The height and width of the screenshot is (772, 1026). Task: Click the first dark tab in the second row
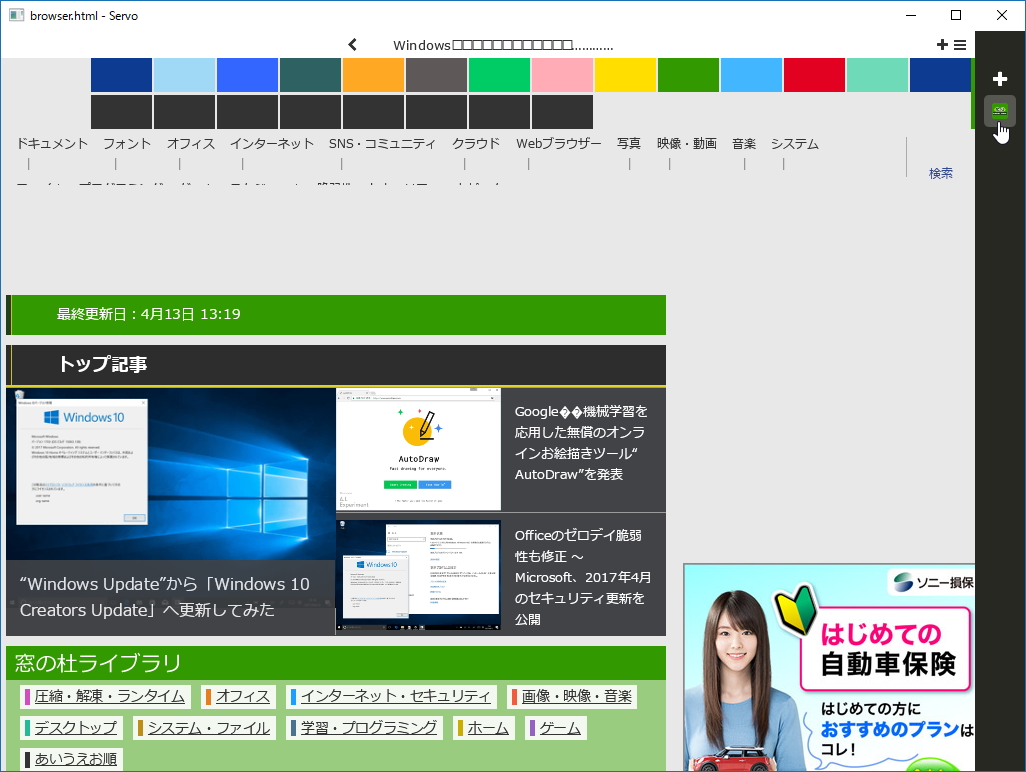120,111
